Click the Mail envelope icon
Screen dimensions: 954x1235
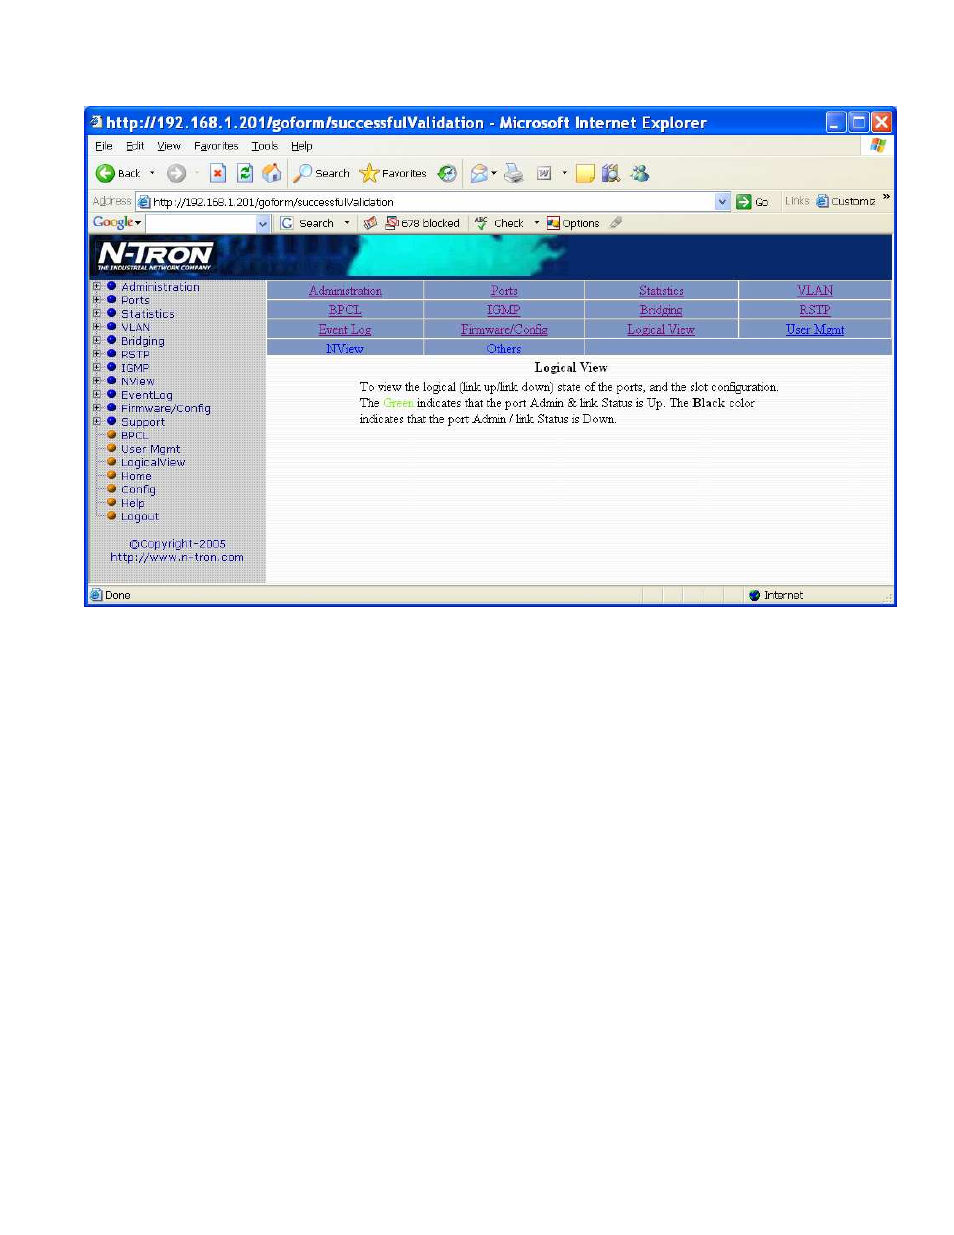(480, 173)
